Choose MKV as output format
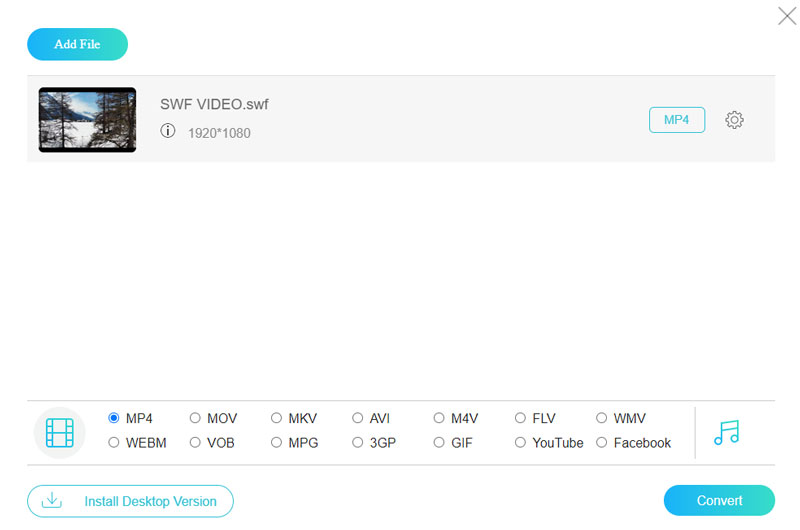 pos(277,418)
